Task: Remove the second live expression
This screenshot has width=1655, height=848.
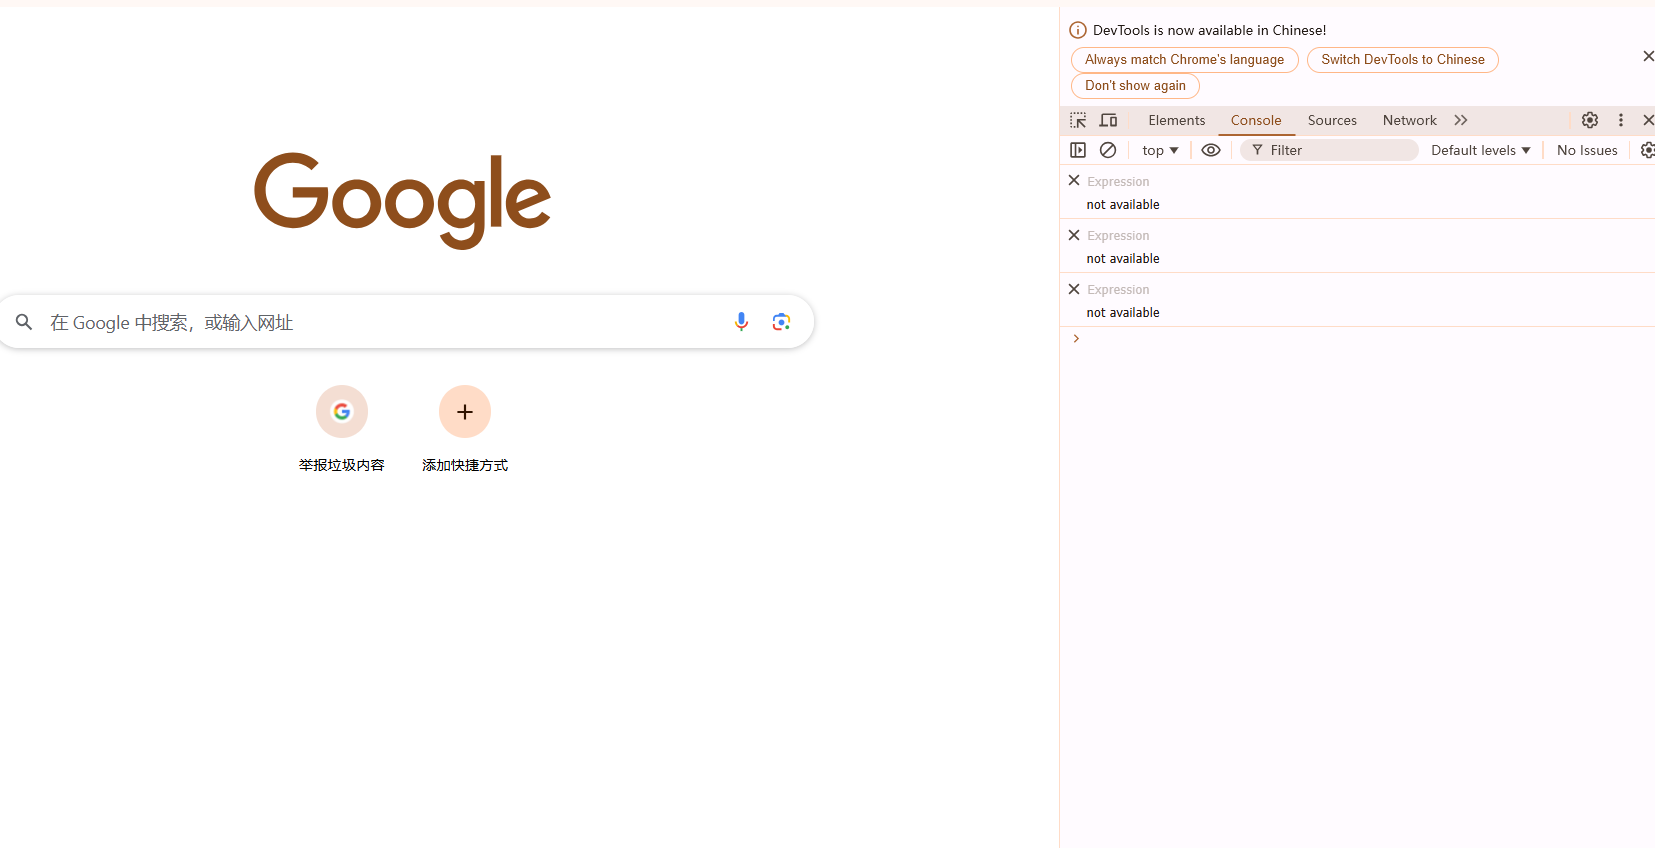Action: 1074,235
